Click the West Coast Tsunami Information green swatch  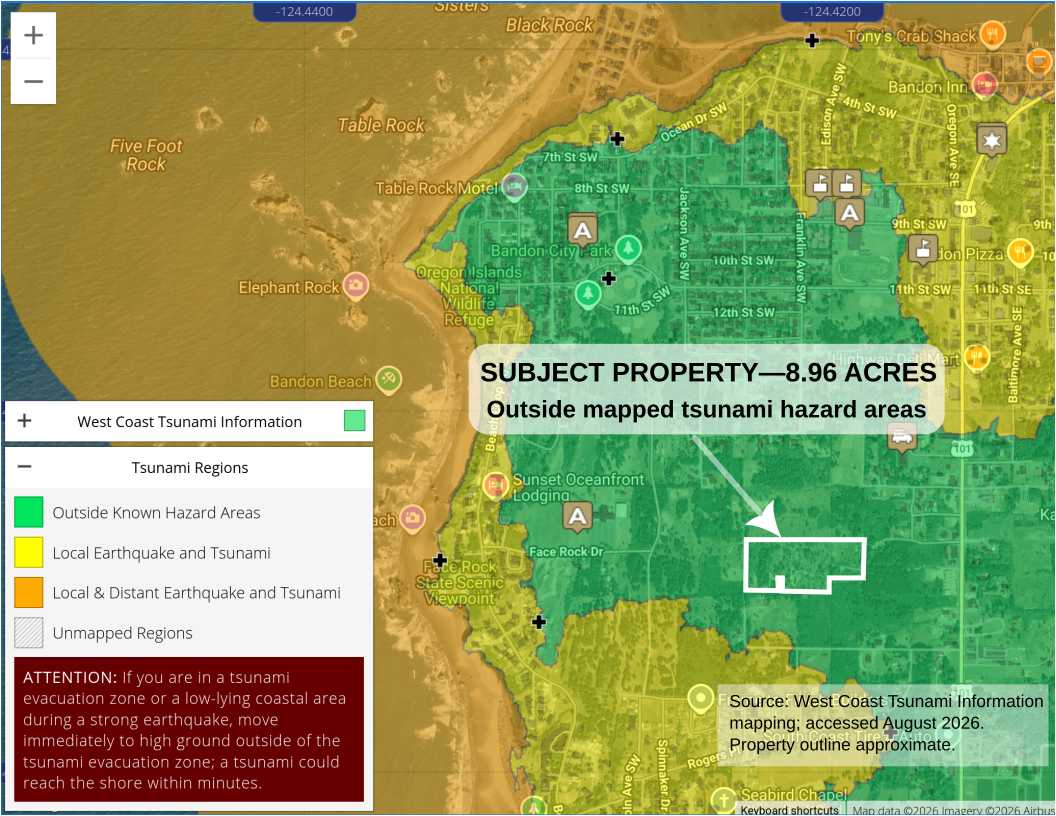354,421
